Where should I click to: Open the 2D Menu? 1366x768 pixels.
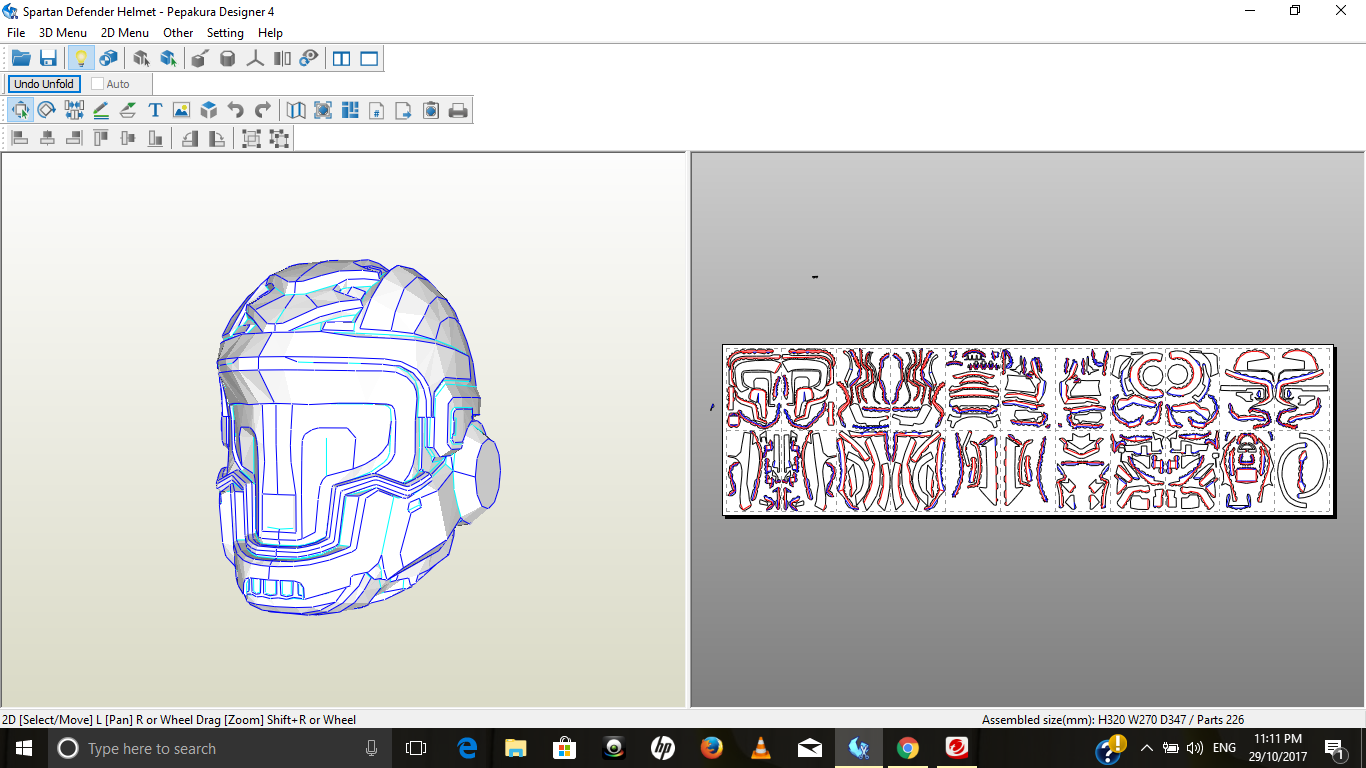(x=125, y=33)
